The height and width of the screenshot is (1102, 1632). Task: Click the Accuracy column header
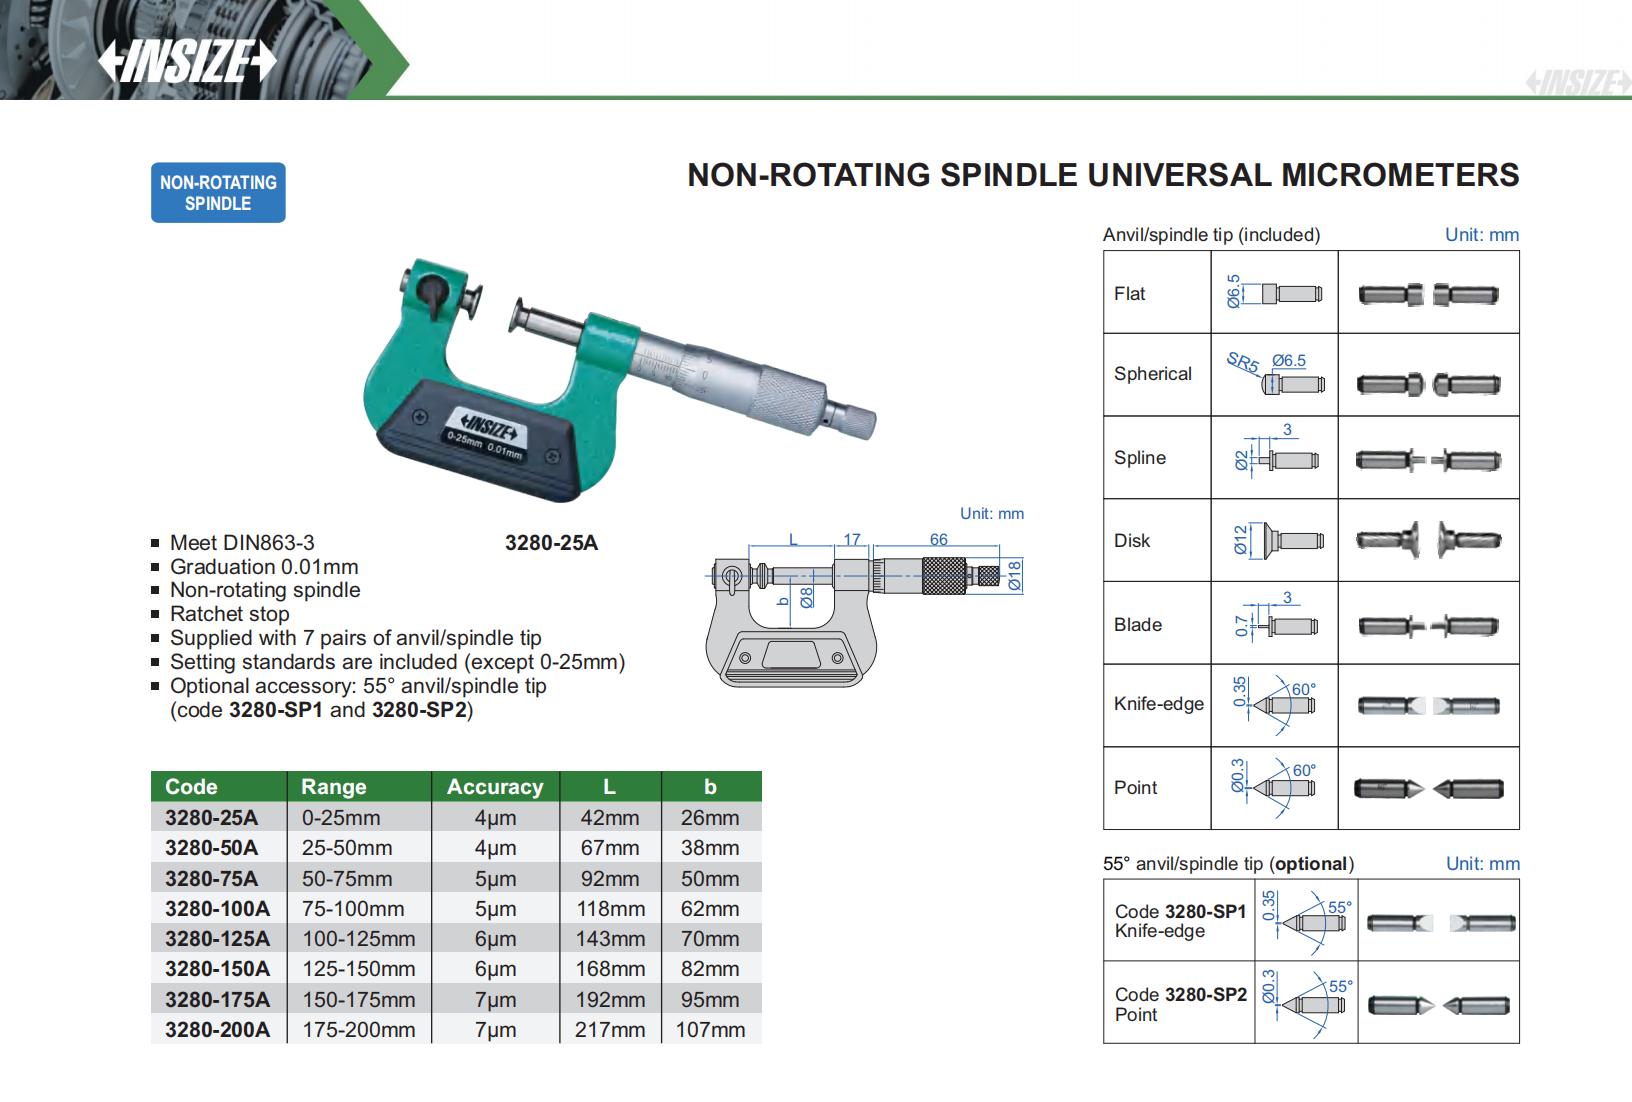pyautogui.click(x=495, y=787)
